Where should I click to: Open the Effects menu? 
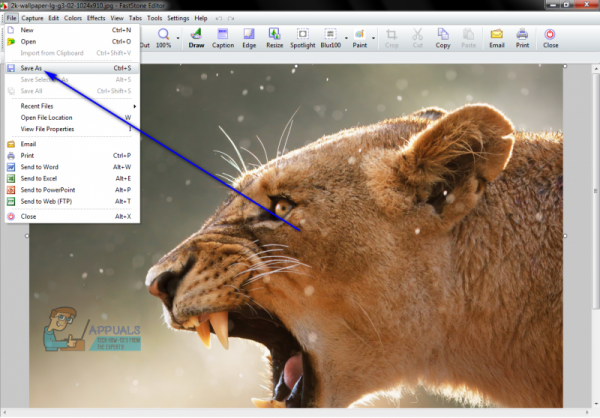96,18
